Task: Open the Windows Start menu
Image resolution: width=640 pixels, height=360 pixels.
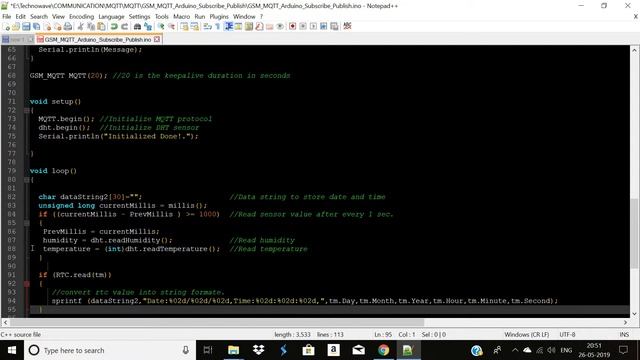Action: [12, 350]
